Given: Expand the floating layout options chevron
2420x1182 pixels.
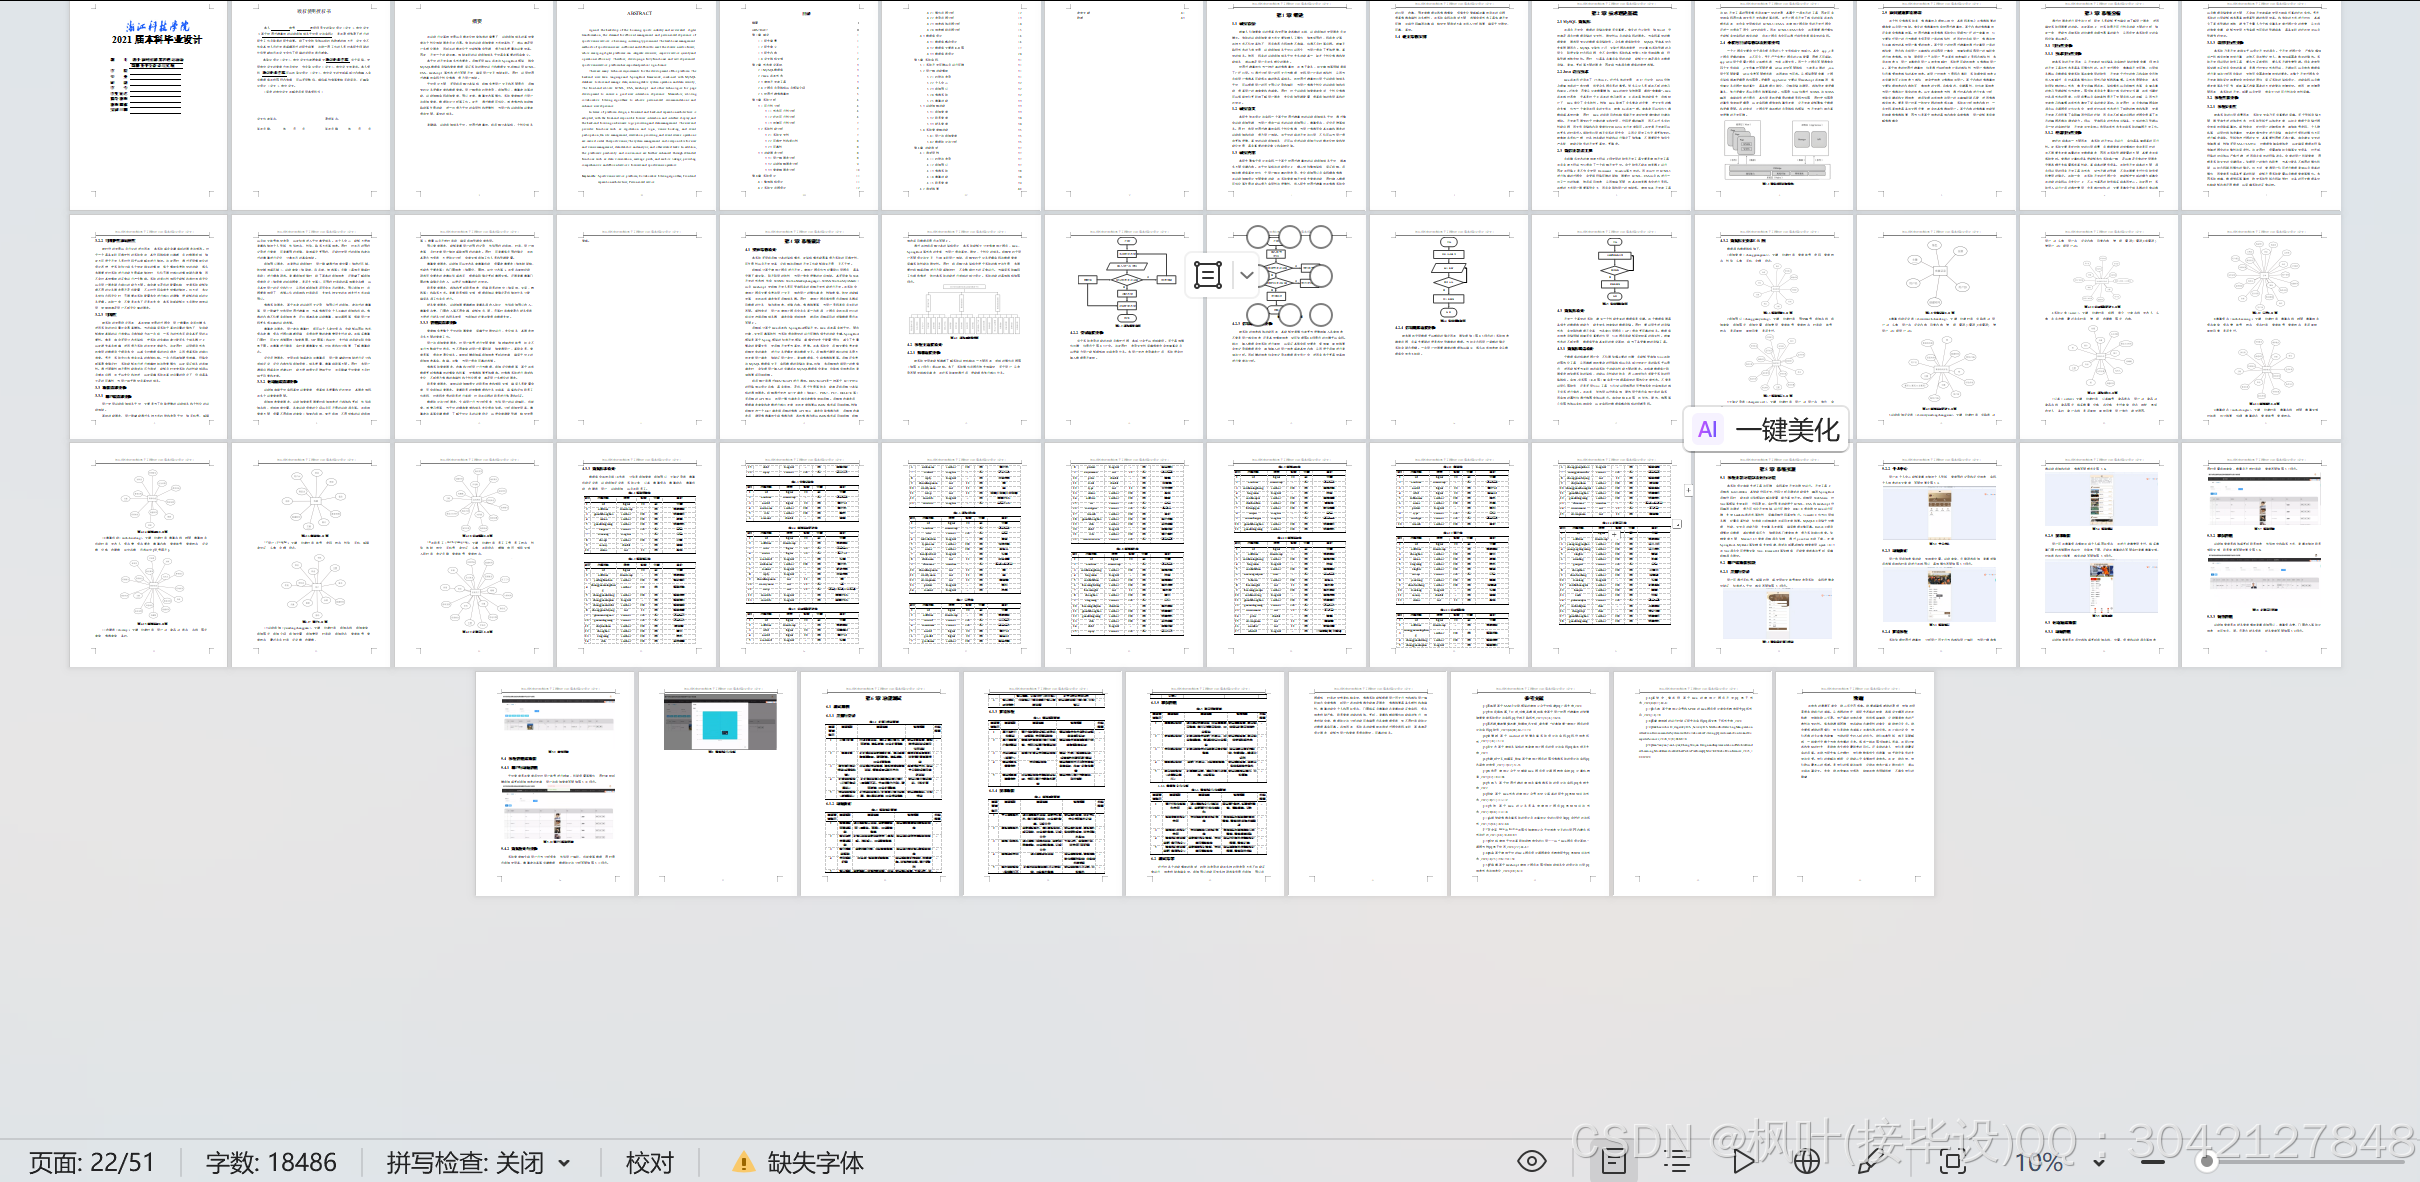Looking at the screenshot, I should click(x=1246, y=275).
